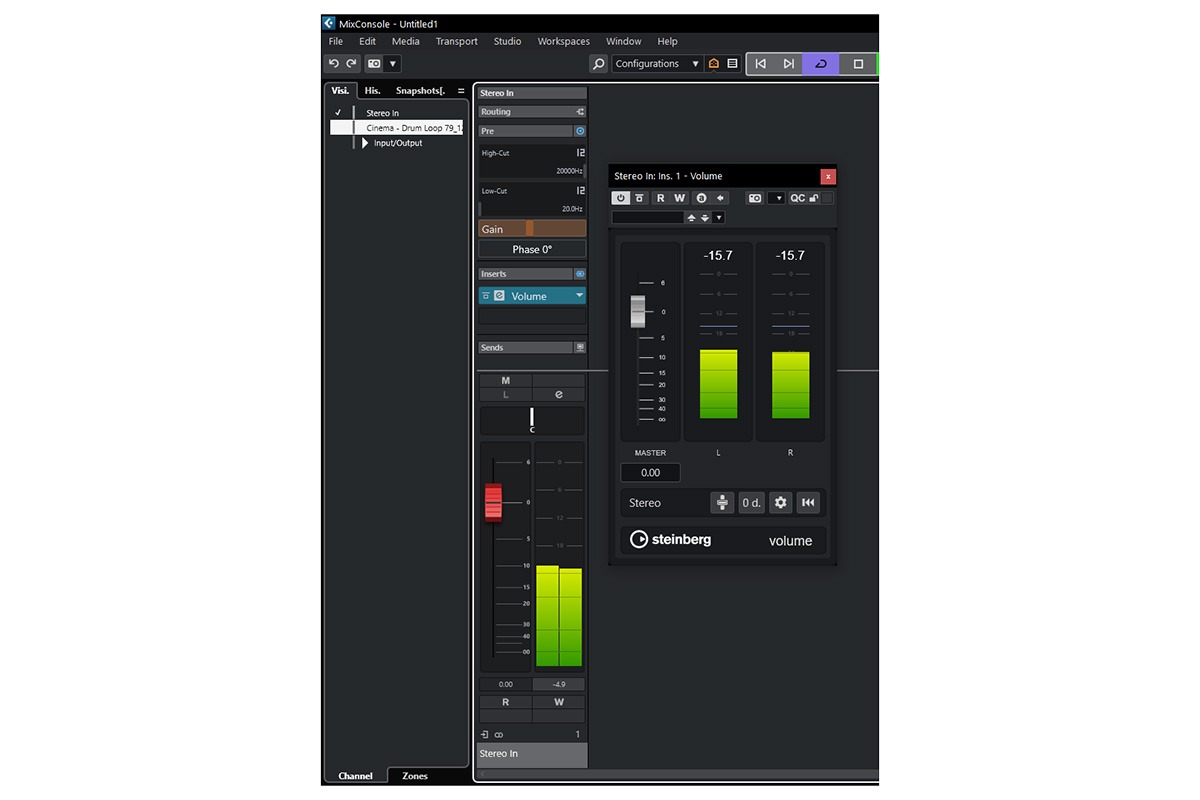Screen dimensions: 1200x800
Task: Click the Phase 0° button
Action: click(x=532, y=249)
